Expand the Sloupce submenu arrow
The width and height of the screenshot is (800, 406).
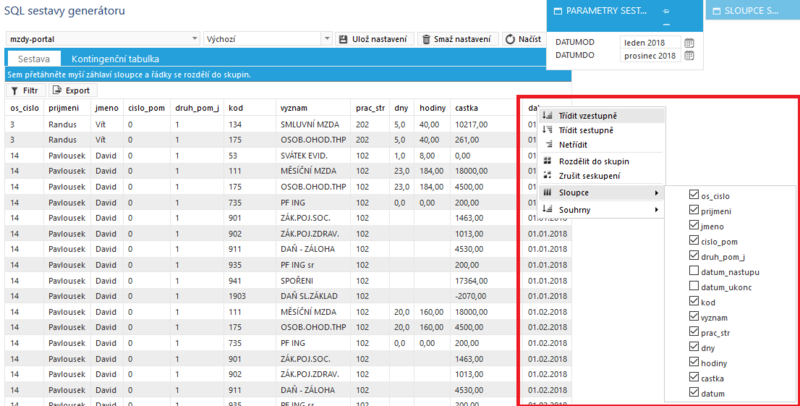[x=657, y=193]
